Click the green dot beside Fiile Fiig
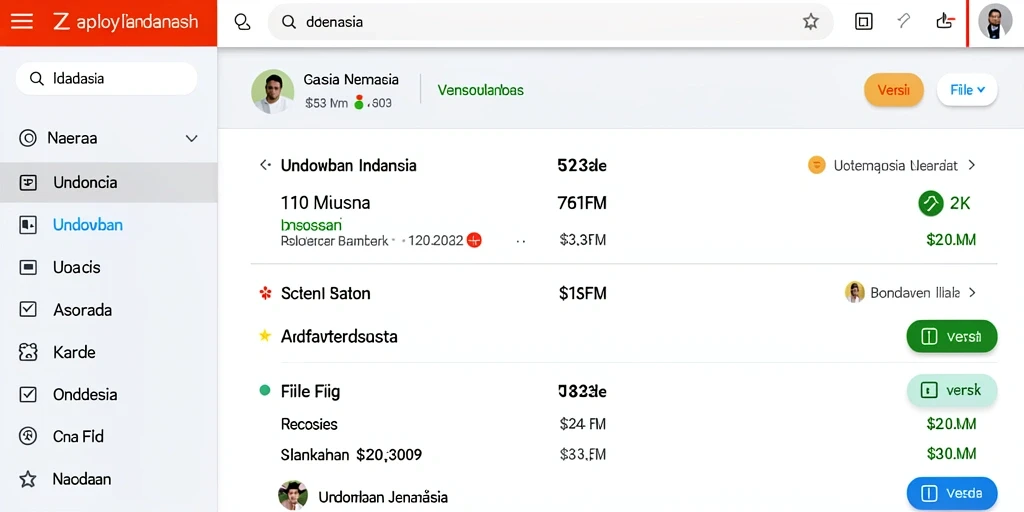 (264, 391)
